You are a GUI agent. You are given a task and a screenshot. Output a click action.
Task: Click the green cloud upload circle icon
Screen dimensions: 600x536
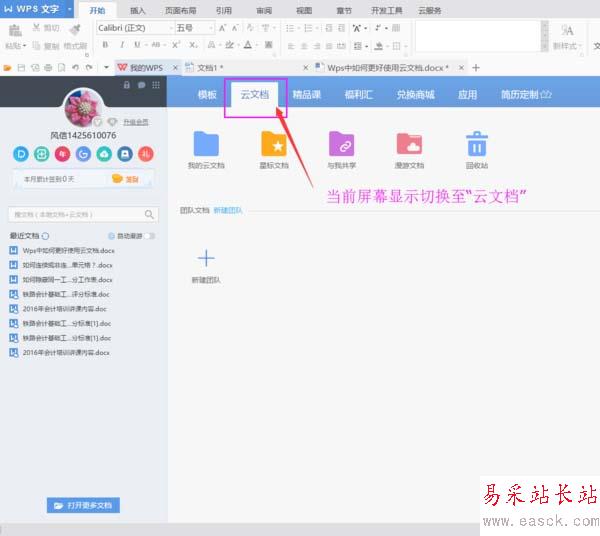coord(104,154)
